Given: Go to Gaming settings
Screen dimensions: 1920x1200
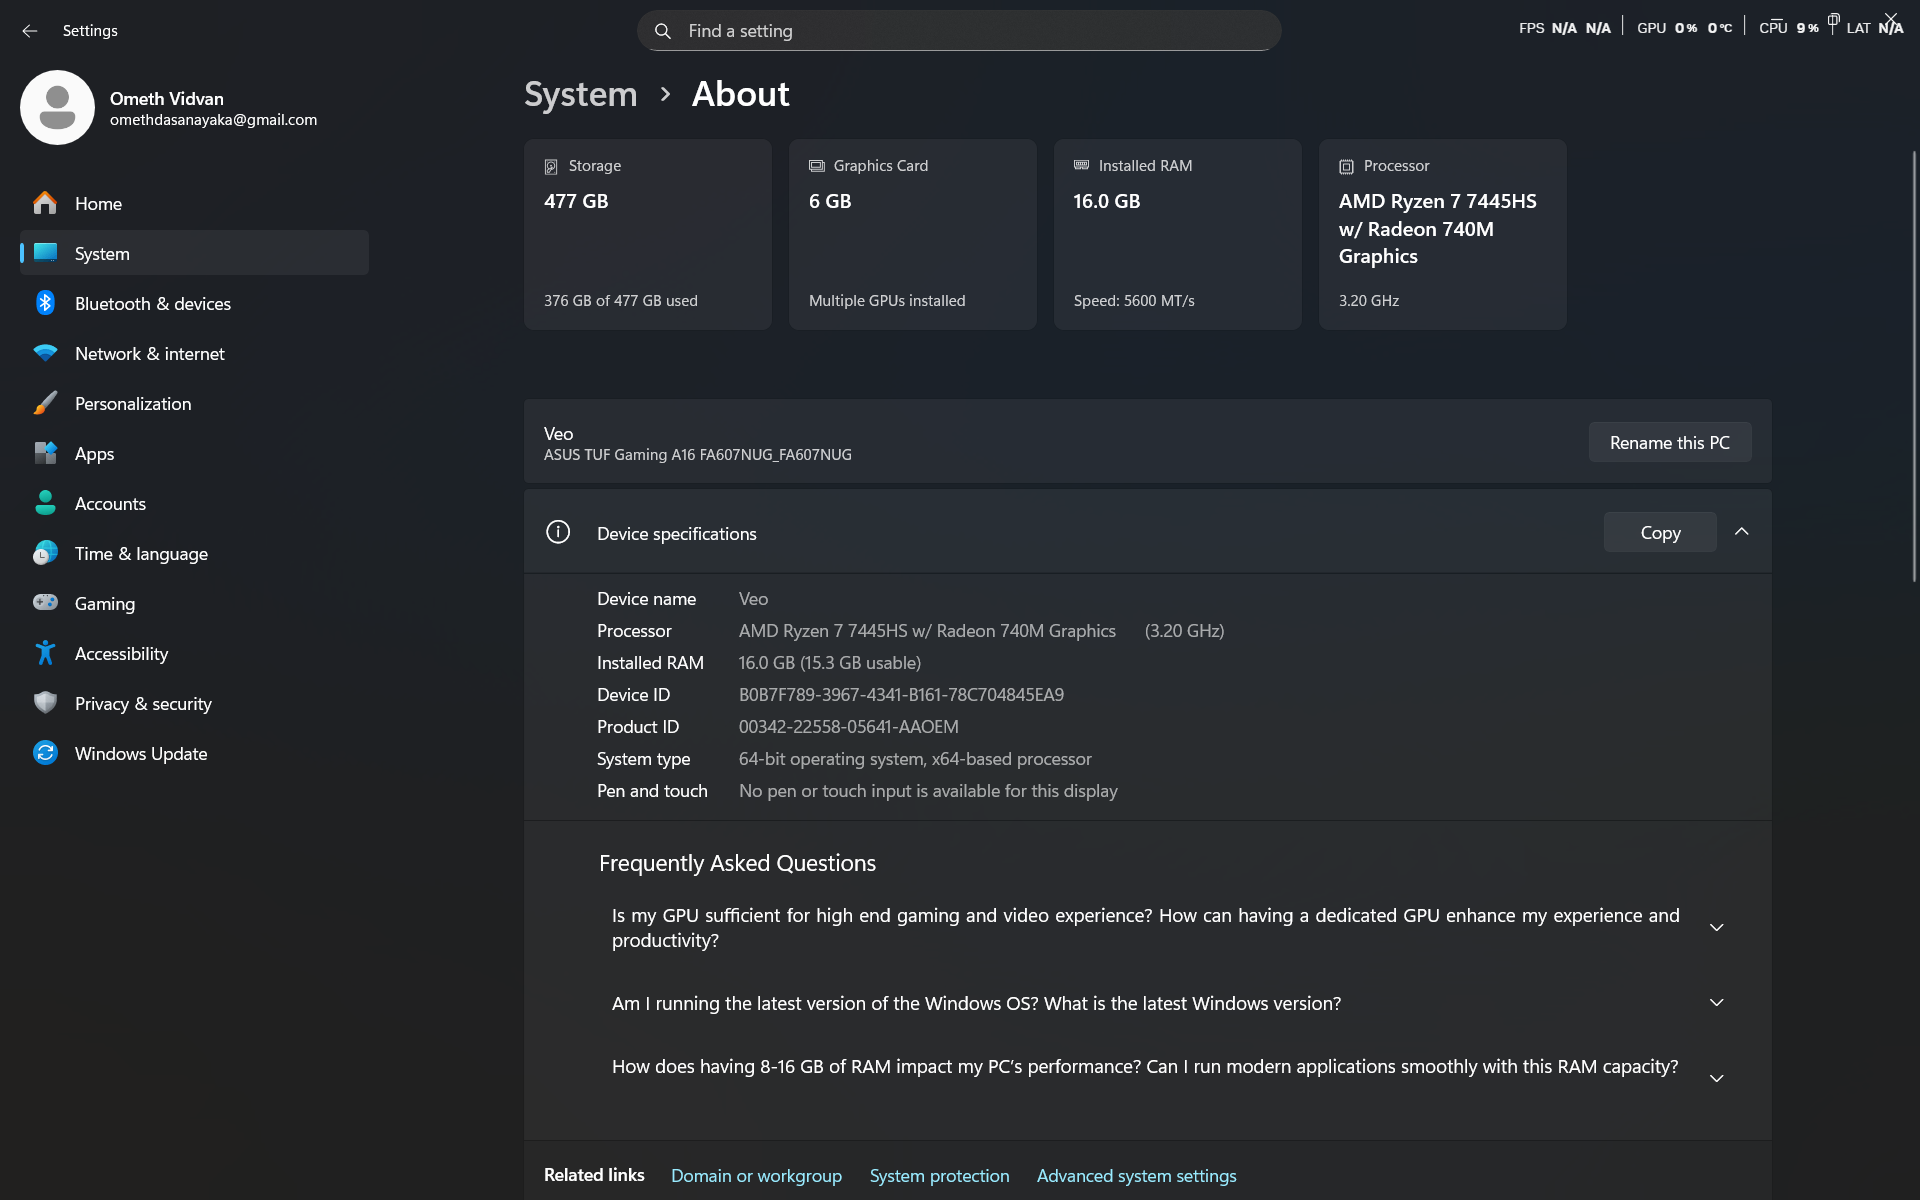Looking at the screenshot, I should click(194, 603).
